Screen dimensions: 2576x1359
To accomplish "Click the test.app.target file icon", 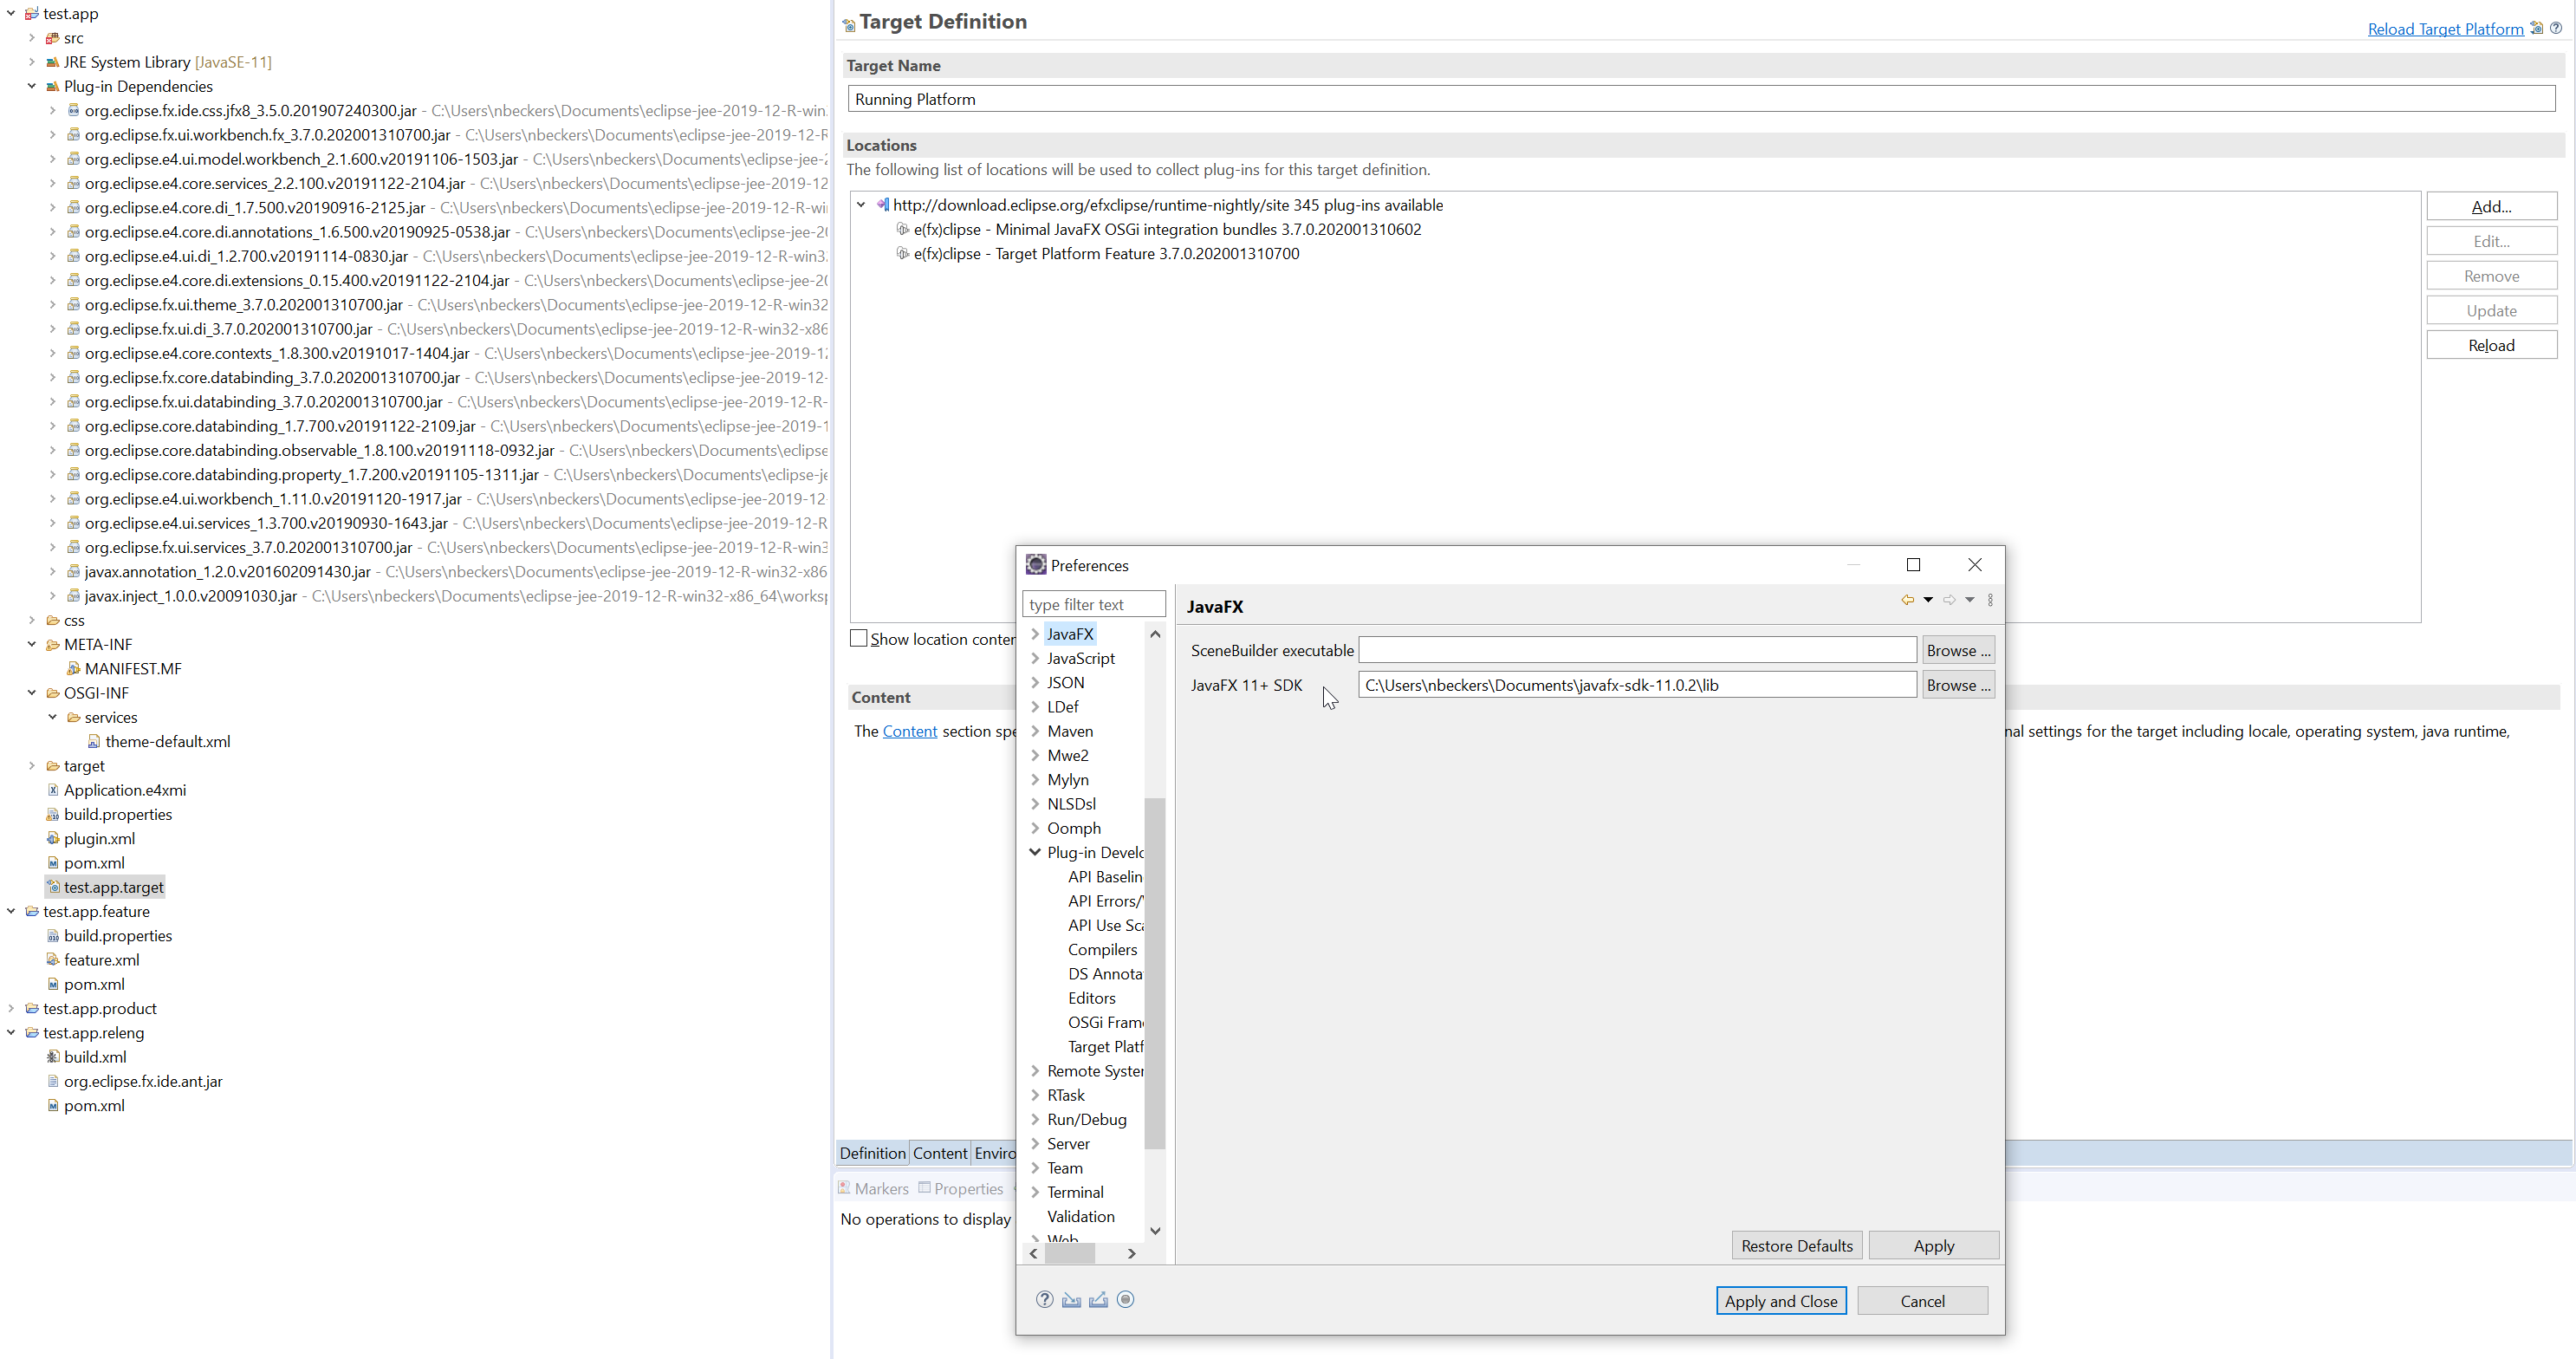I will coord(54,887).
